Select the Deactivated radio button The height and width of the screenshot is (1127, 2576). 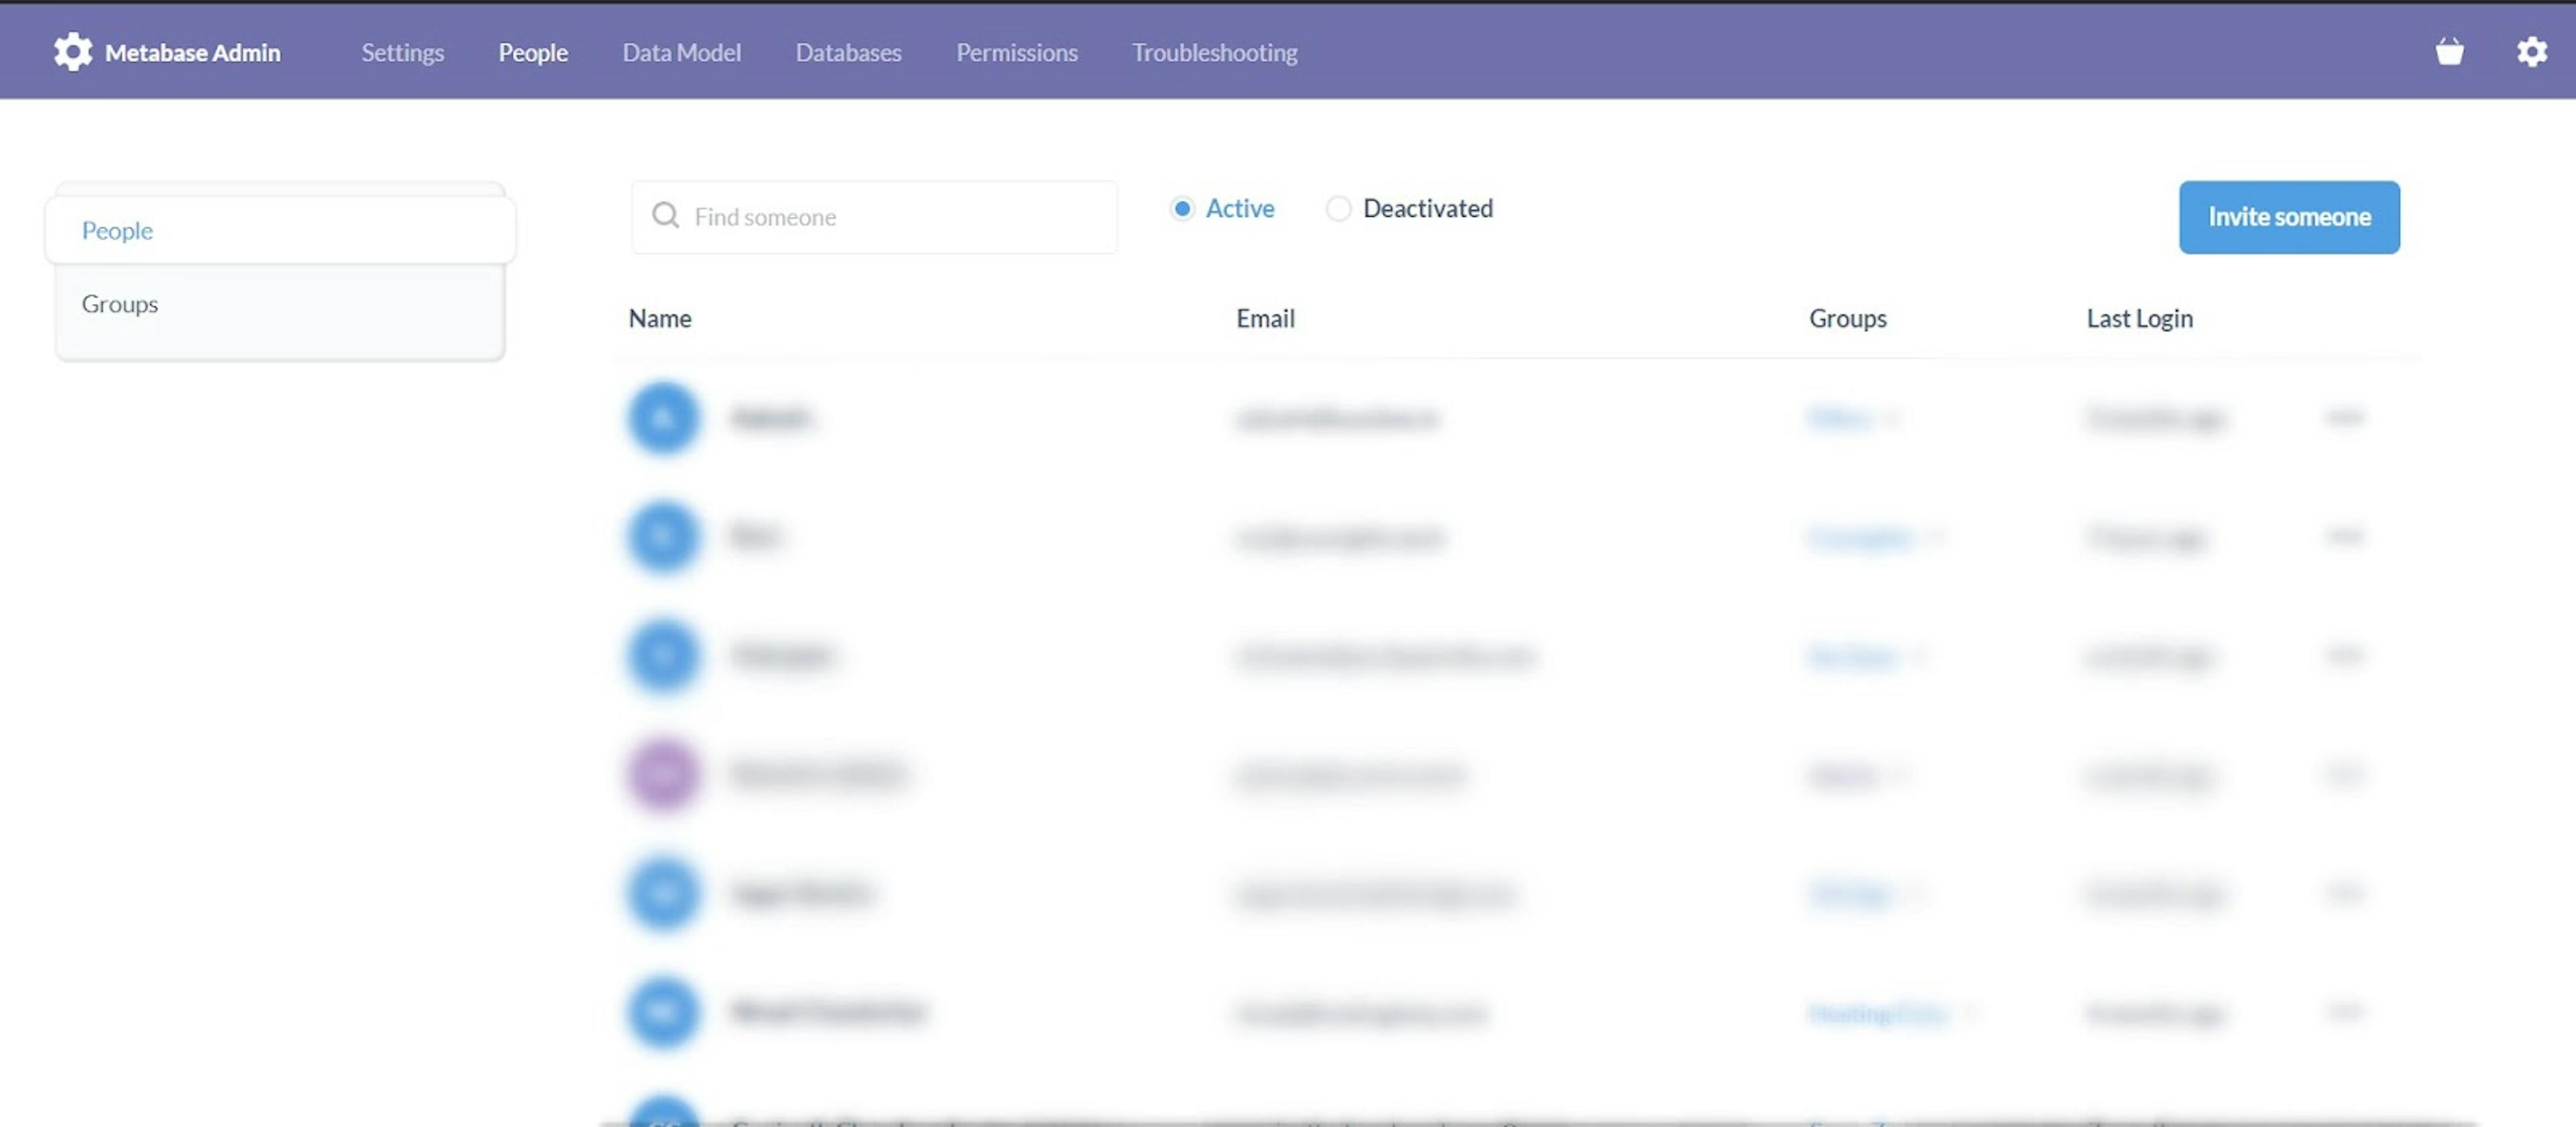tap(1338, 208)
